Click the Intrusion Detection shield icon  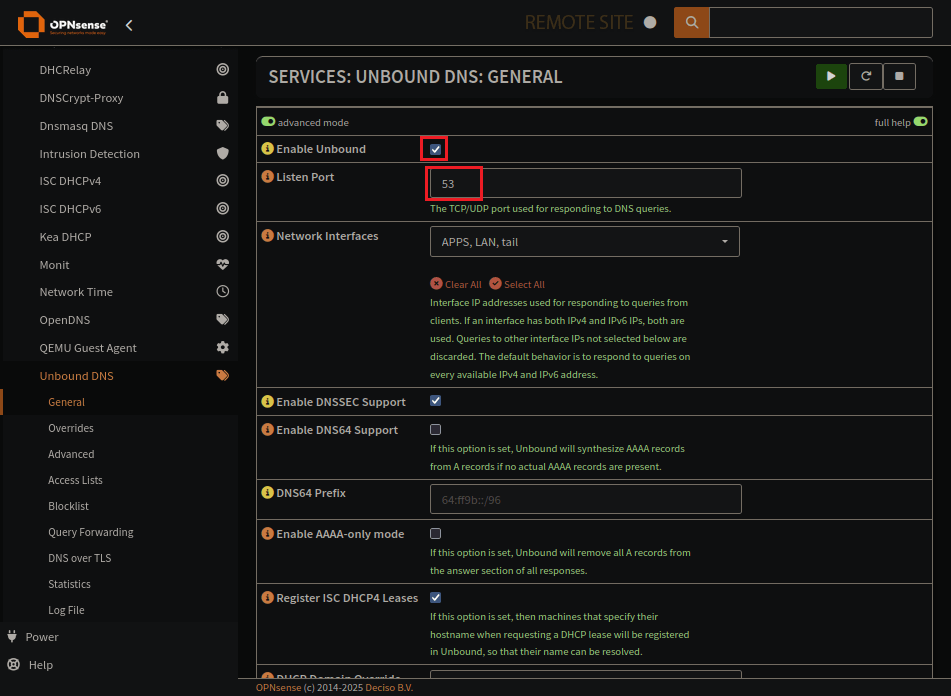(223, 153)
